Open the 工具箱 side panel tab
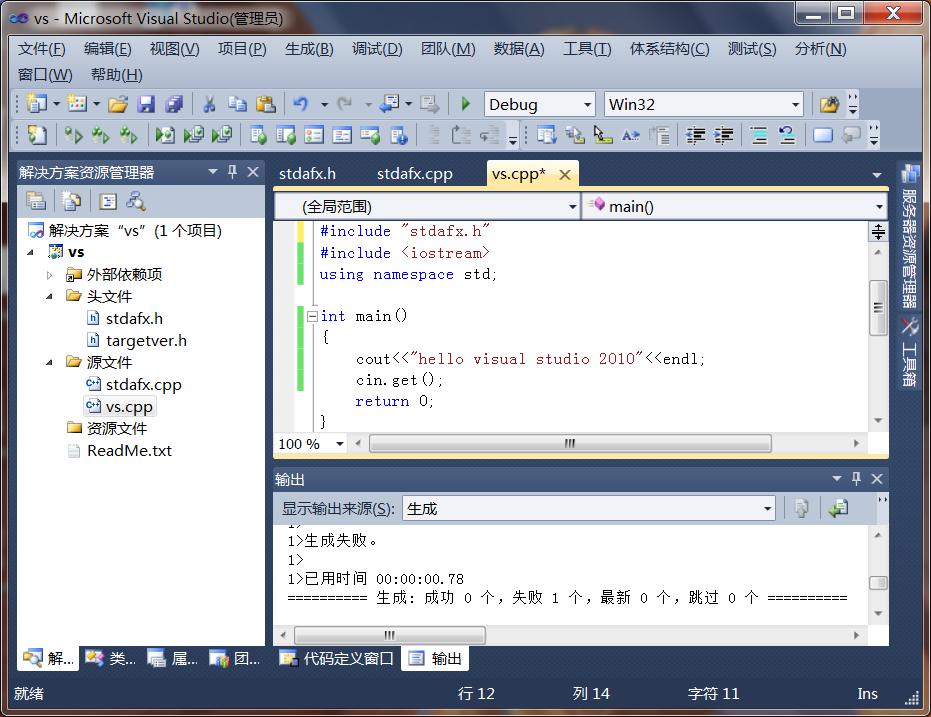Image resolution: width=931 pixels, height=717 pixels. [x=909, y=354]
